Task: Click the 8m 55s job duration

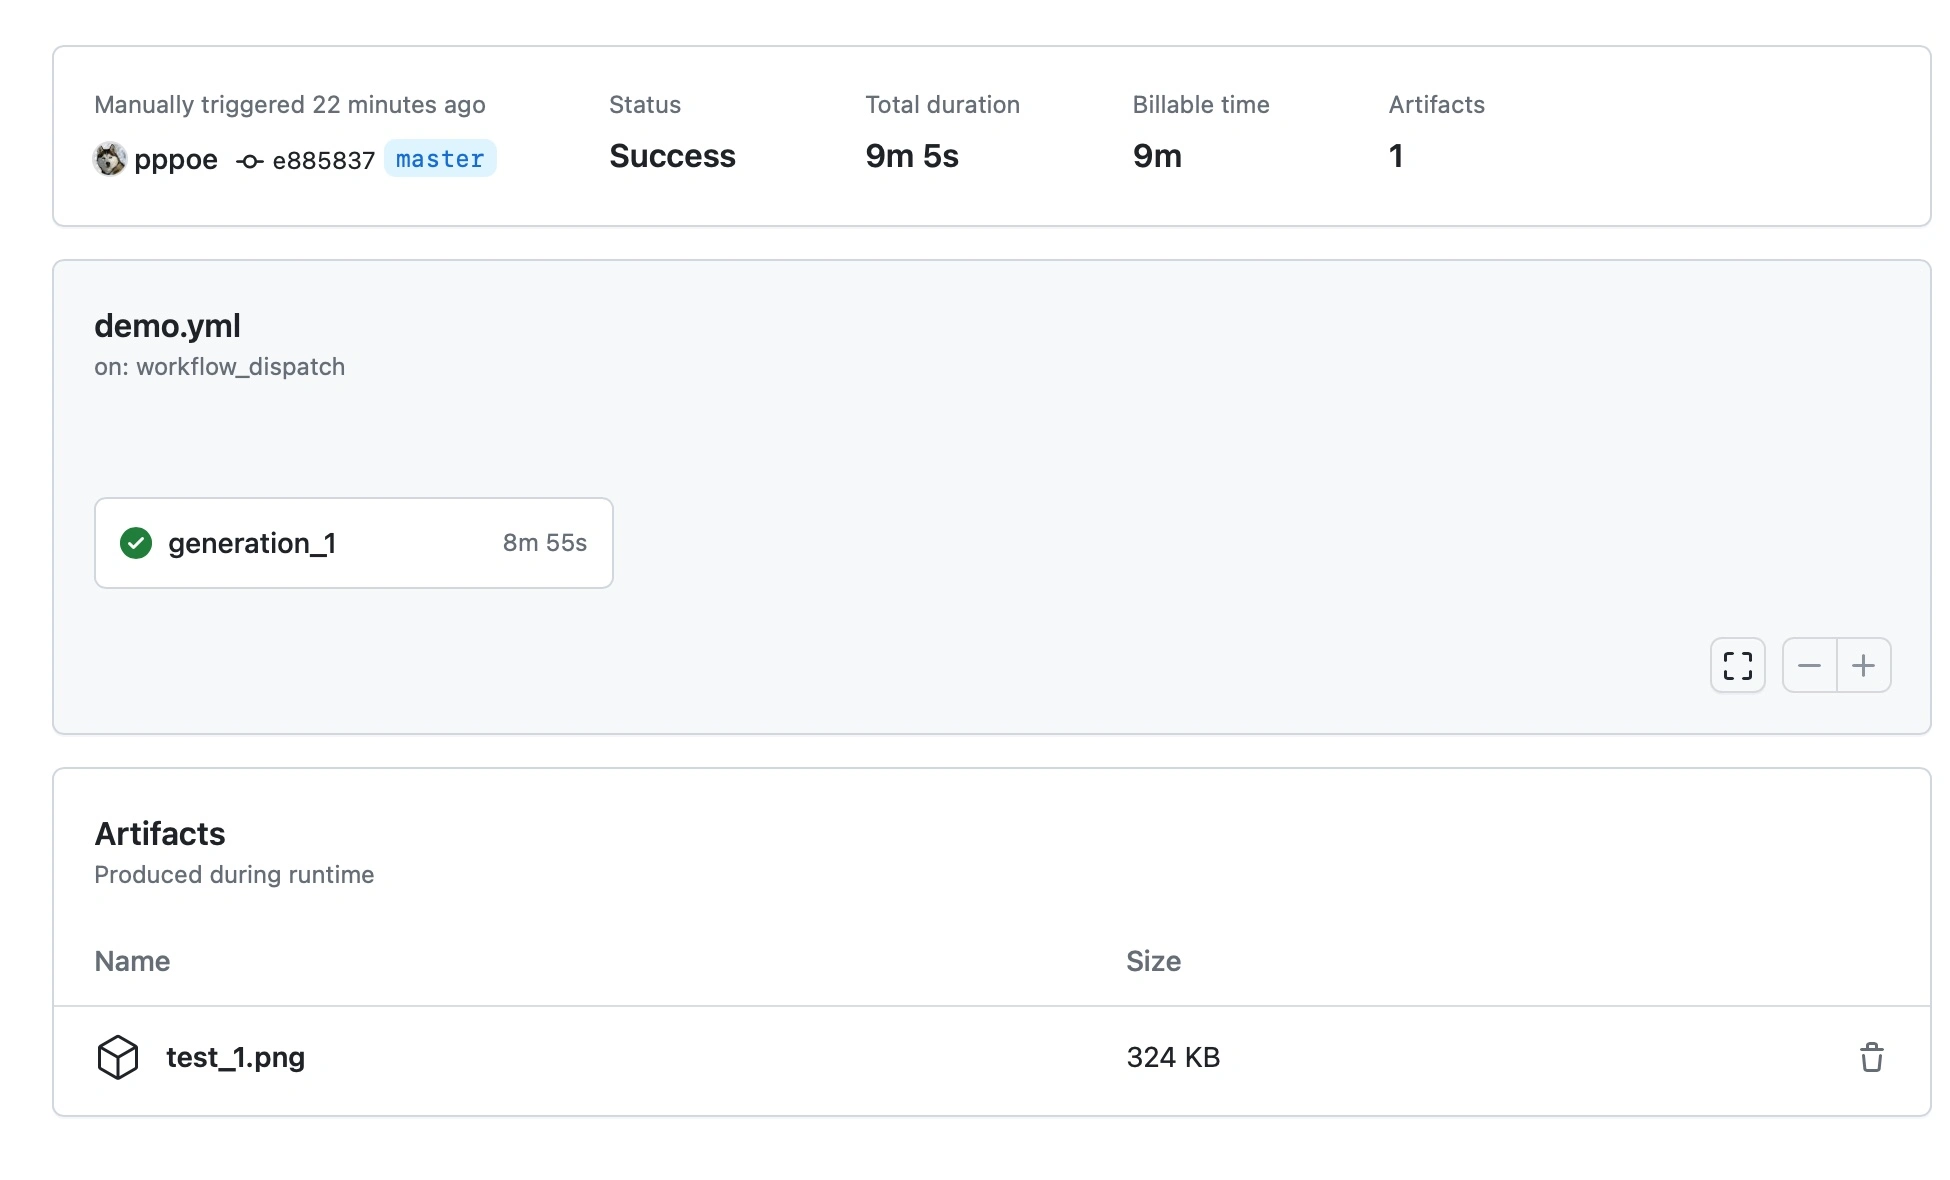Action: tap(544, 543)
